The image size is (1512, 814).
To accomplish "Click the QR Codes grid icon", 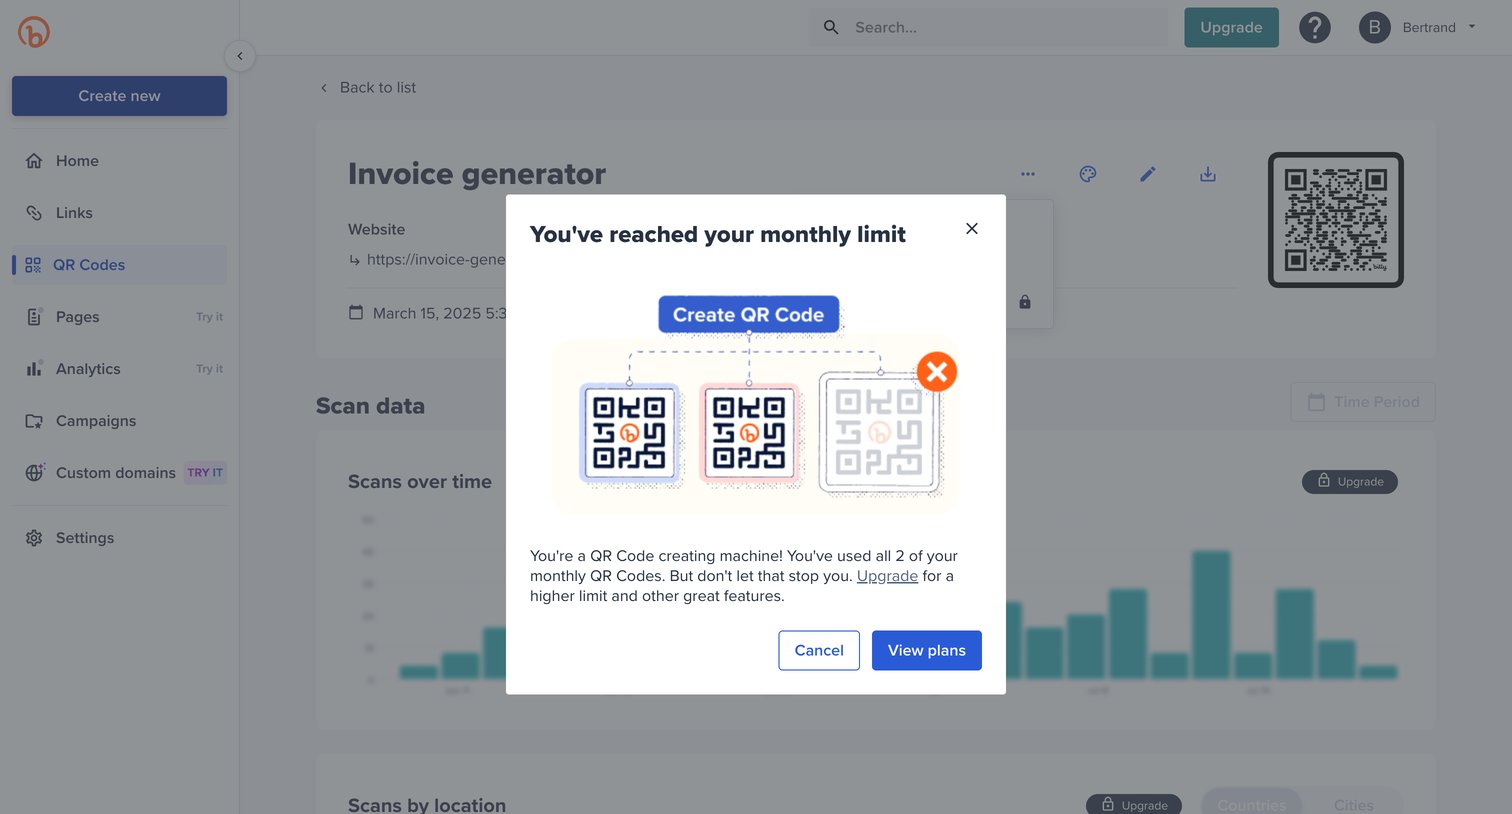I will (x=33, y=265).
